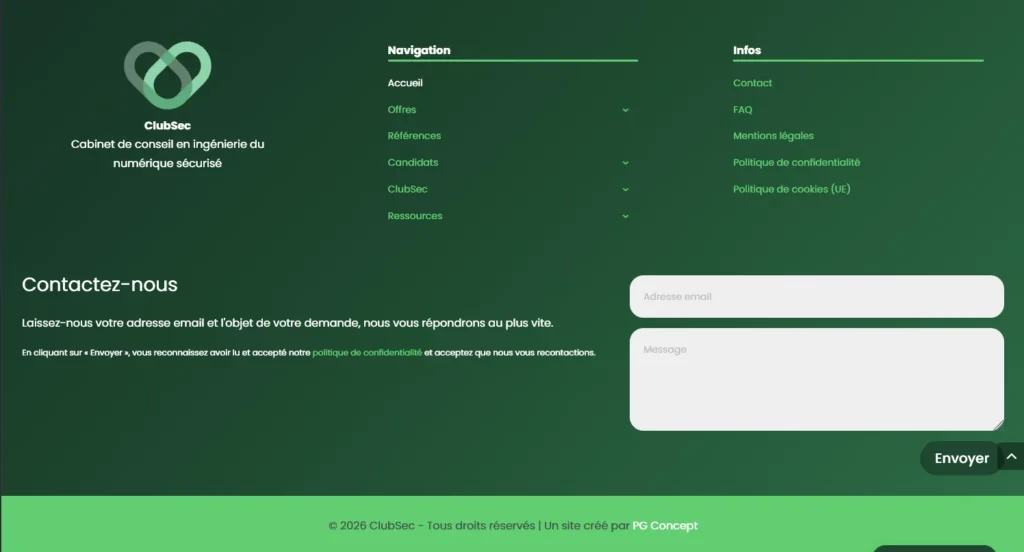Image resolution: width=1024 pixels, height=552 pixels.
Task: Grab the Message textarea resize handle
Action: pos(998,425)
